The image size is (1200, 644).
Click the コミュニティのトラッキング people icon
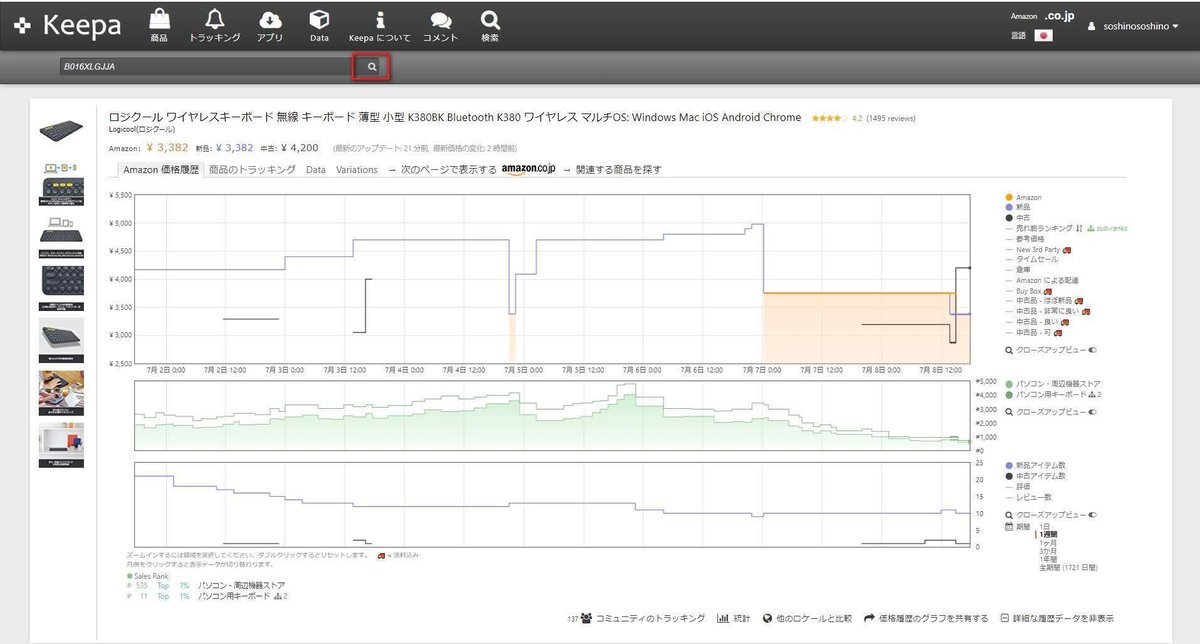pos(586,618)
